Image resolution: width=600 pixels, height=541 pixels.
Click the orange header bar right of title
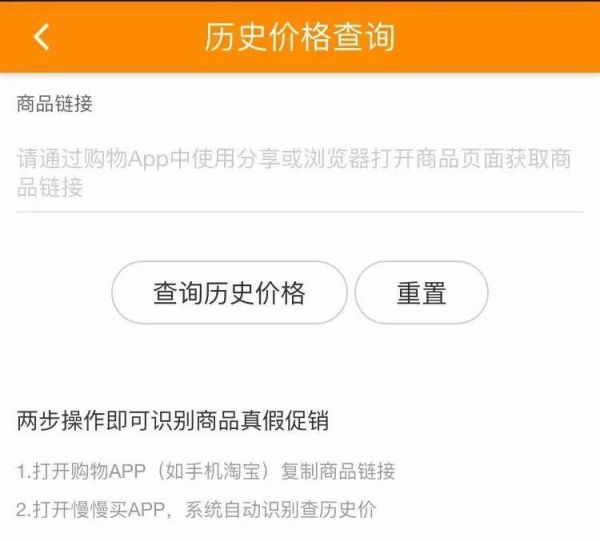497,37
